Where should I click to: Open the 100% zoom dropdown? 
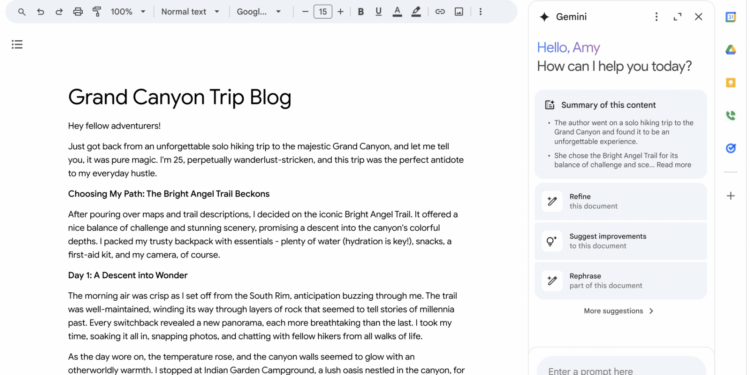coord(128,12)
